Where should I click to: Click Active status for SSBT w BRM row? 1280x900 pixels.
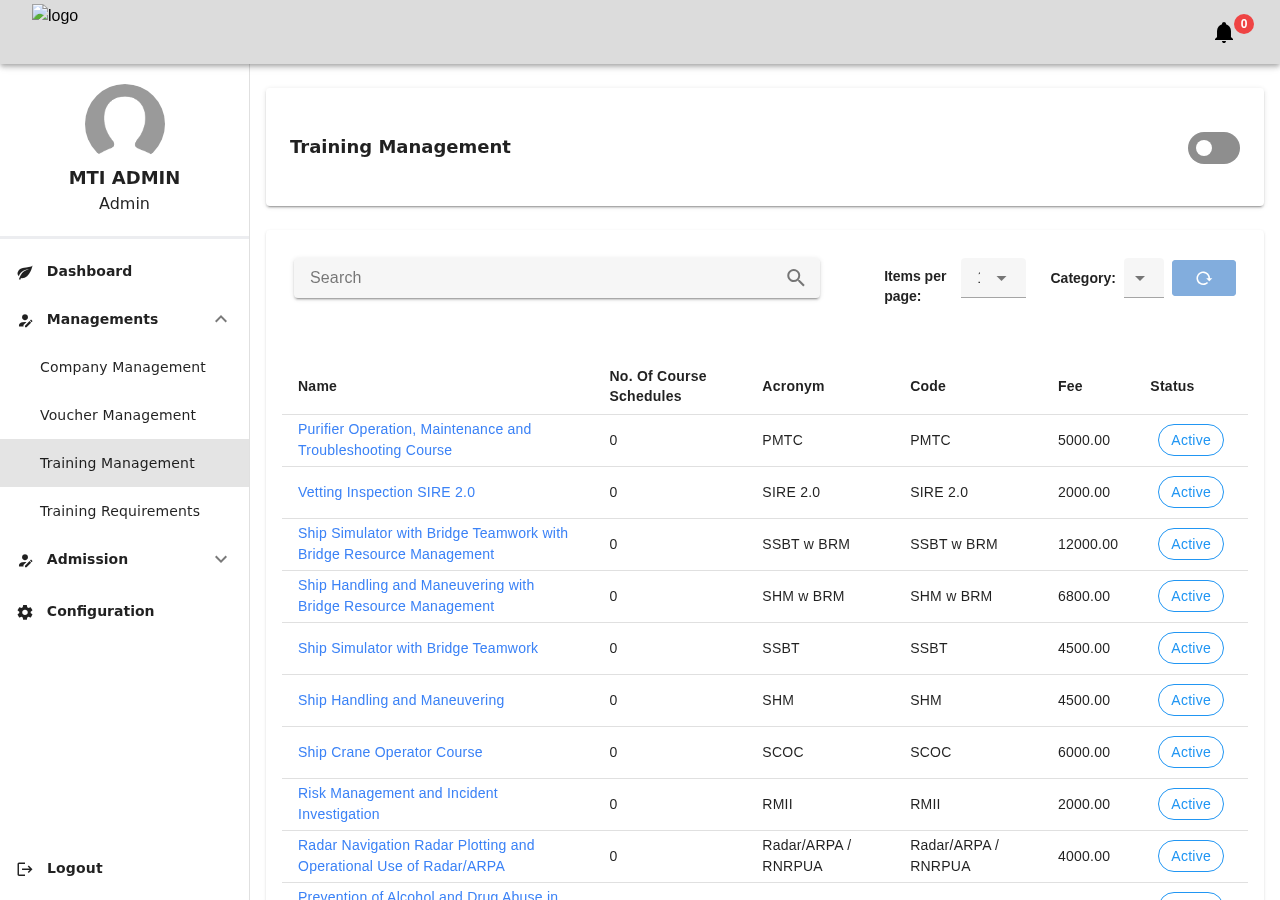click(1191, 544)
